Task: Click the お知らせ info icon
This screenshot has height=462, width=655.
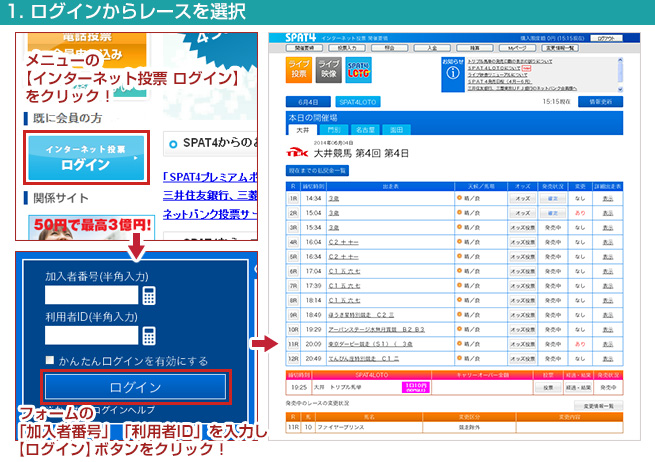Action: [453, 74]
